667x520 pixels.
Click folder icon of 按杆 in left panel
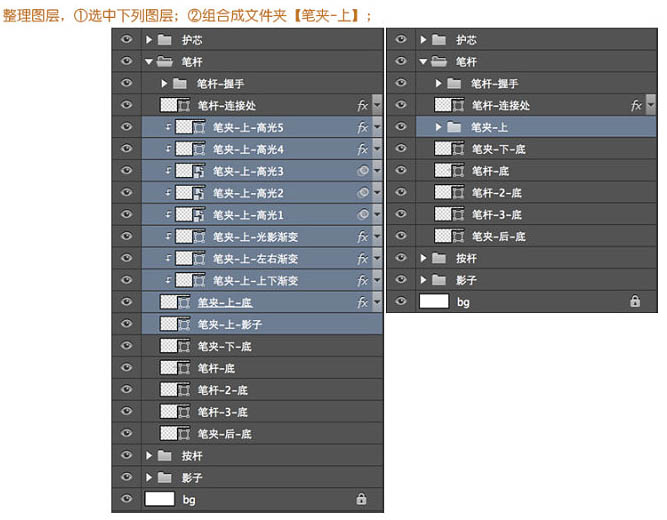[x=164, y=456]
